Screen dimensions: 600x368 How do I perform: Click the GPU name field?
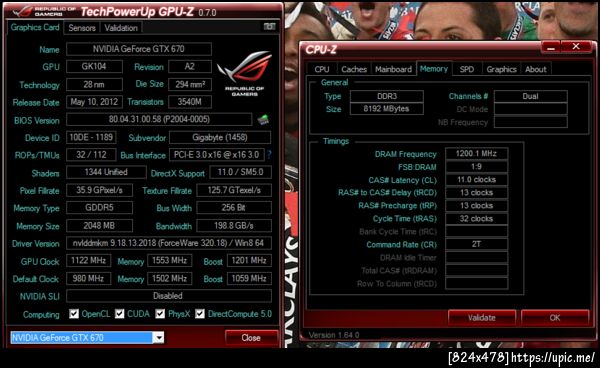[139, 49]
